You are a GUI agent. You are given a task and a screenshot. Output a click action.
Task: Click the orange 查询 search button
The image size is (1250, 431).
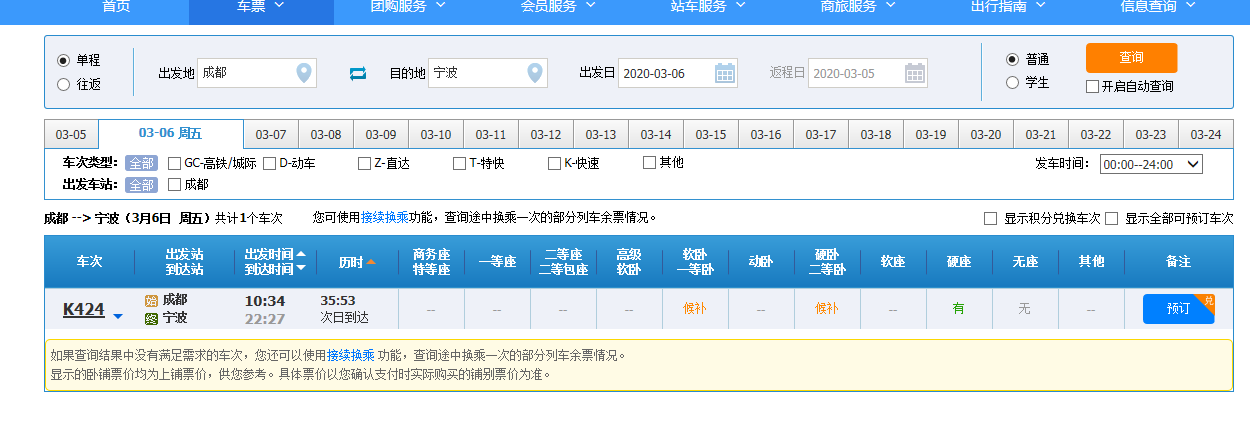coord(1131,58)
